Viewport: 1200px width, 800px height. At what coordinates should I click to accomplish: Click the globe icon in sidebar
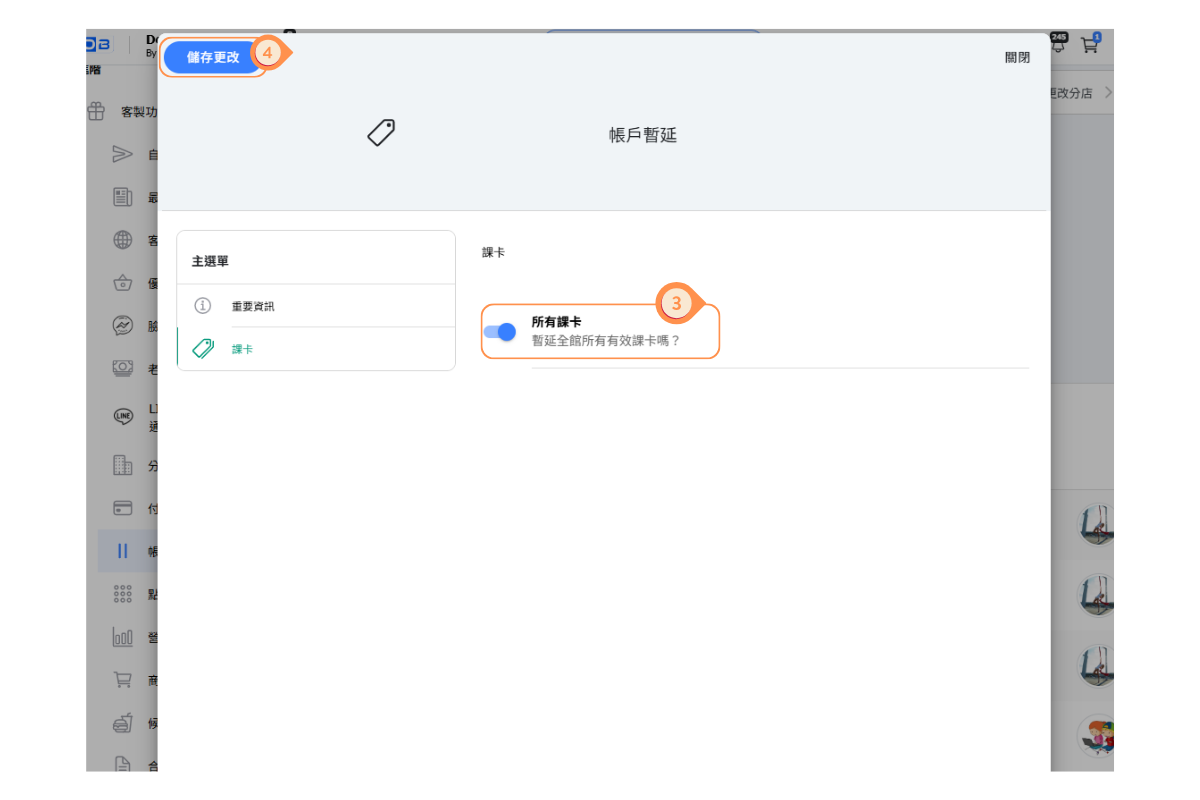point(122,240)
